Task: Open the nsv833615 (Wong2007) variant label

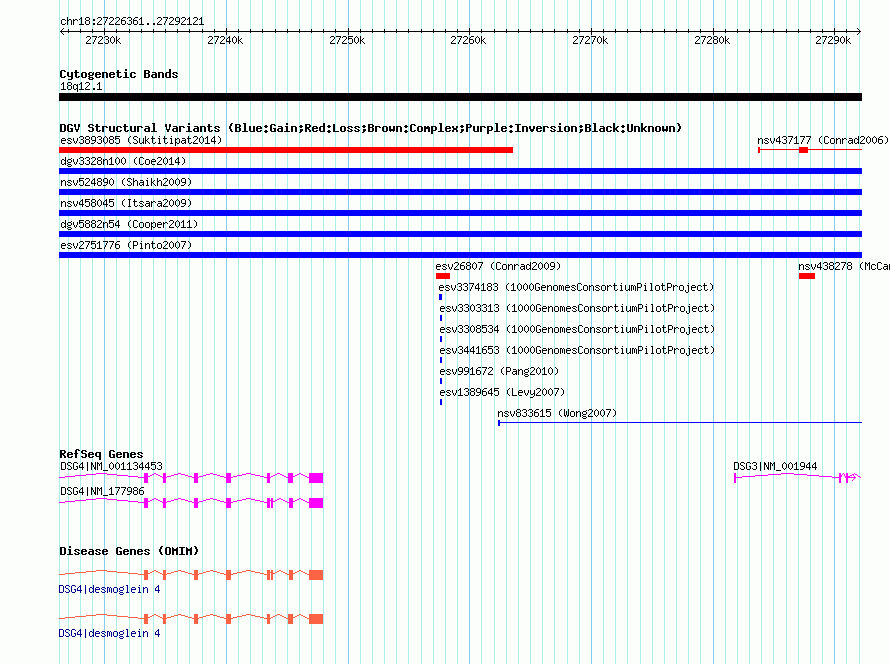Action: (x=557, y=413)
